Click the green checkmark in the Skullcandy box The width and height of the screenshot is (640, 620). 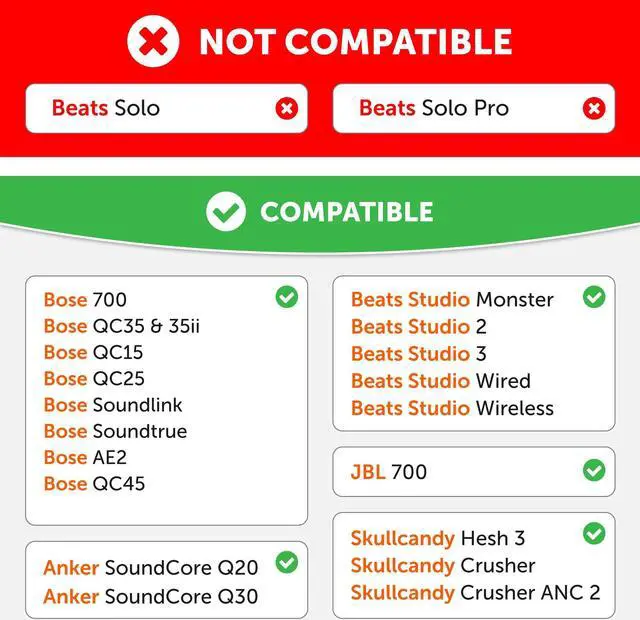pos(594,534)
